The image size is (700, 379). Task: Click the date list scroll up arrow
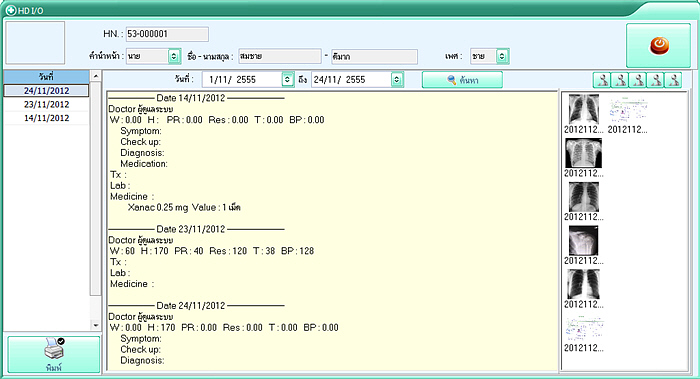click(x=96, y=76)
